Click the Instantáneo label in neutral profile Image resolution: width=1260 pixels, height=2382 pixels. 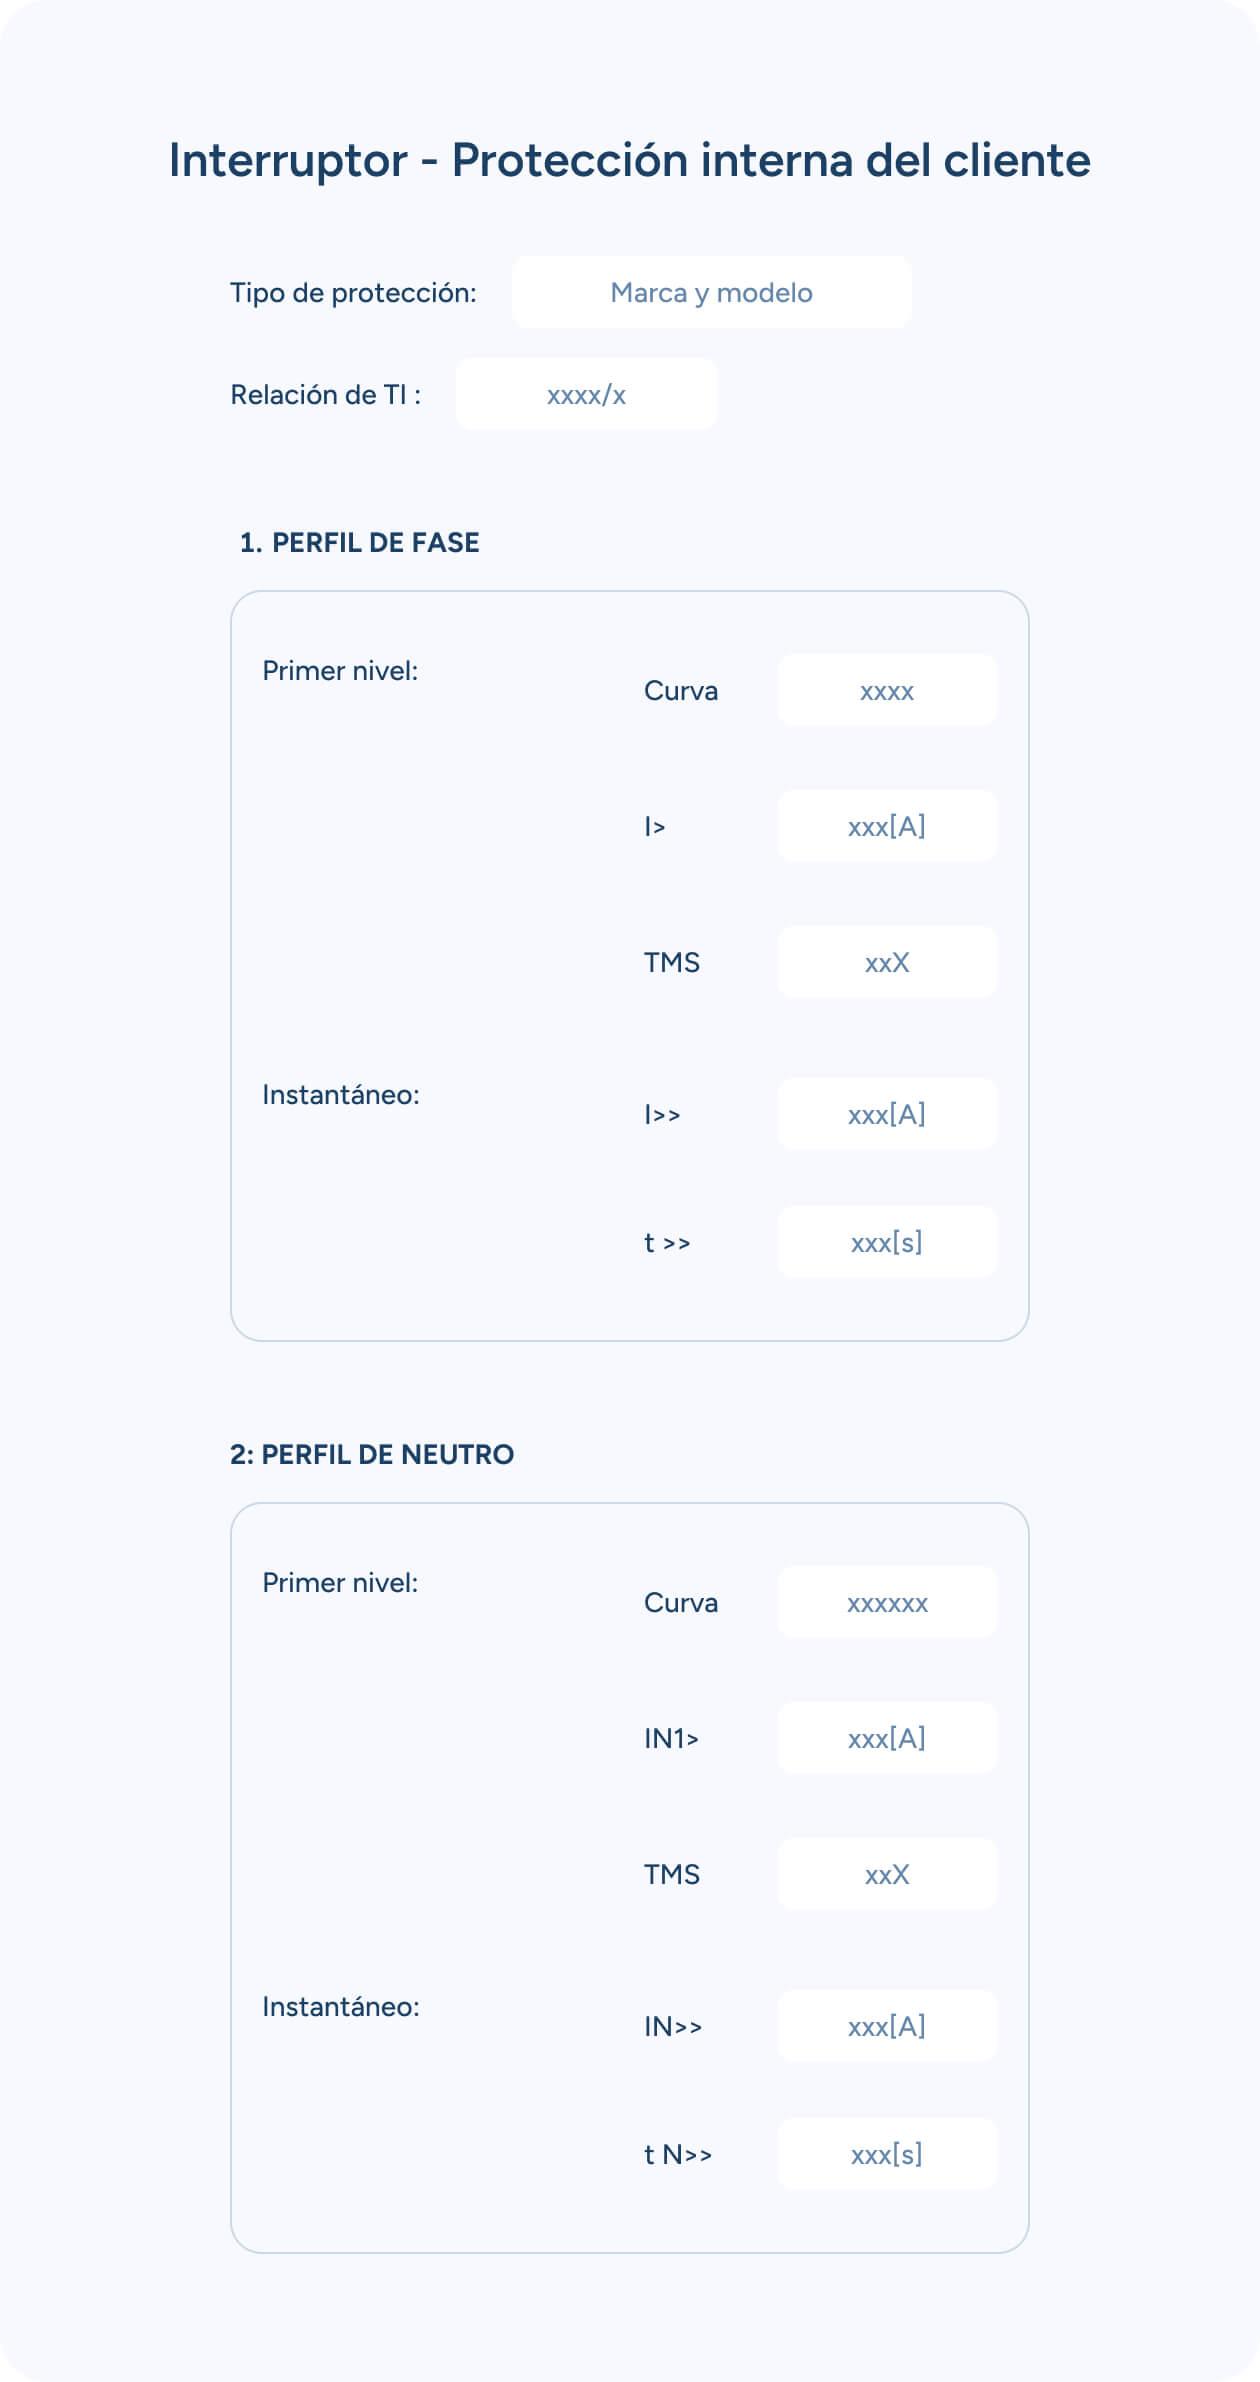(x=341, y=2006)
